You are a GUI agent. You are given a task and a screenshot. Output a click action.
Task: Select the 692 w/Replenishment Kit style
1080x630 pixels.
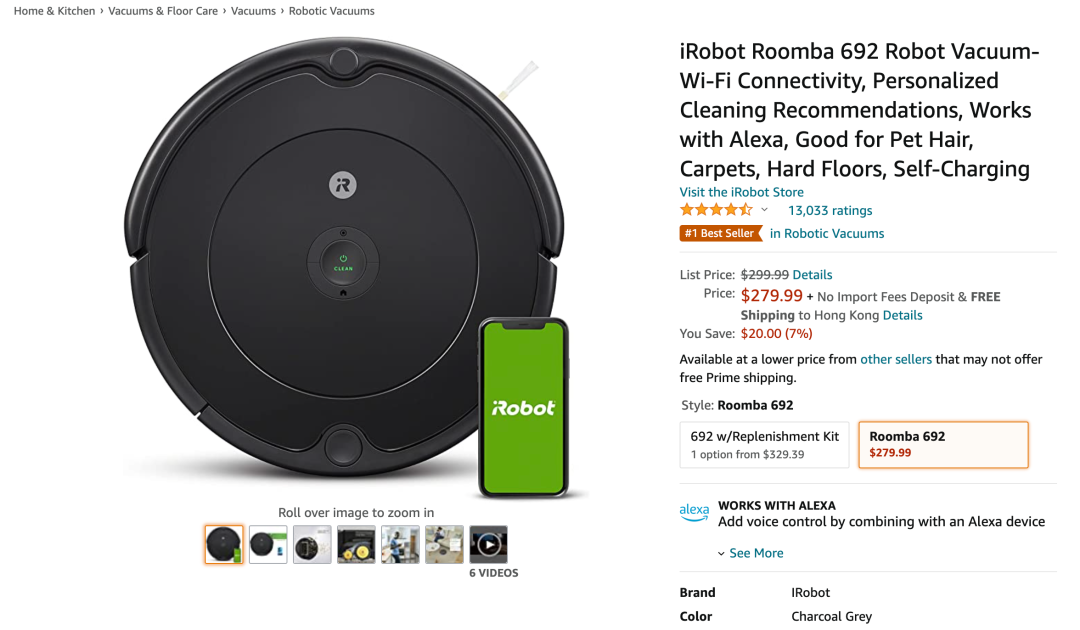pyautogui.click(x=765, y=445)
